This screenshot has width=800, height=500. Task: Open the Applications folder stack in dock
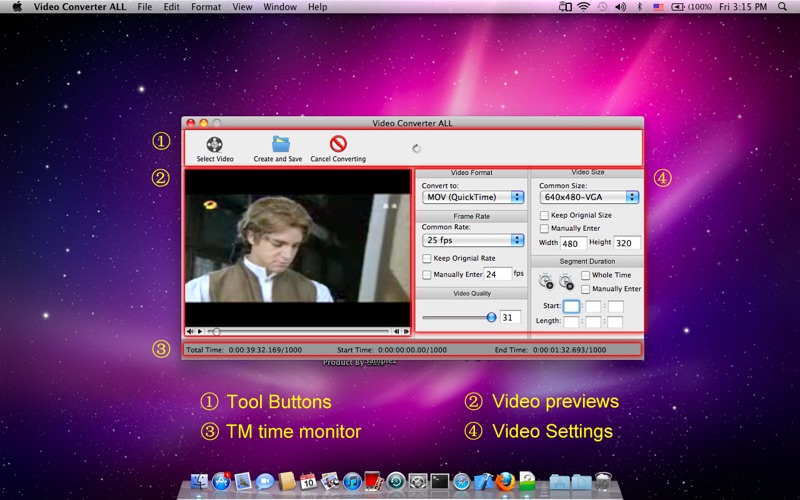click(559, 481)
